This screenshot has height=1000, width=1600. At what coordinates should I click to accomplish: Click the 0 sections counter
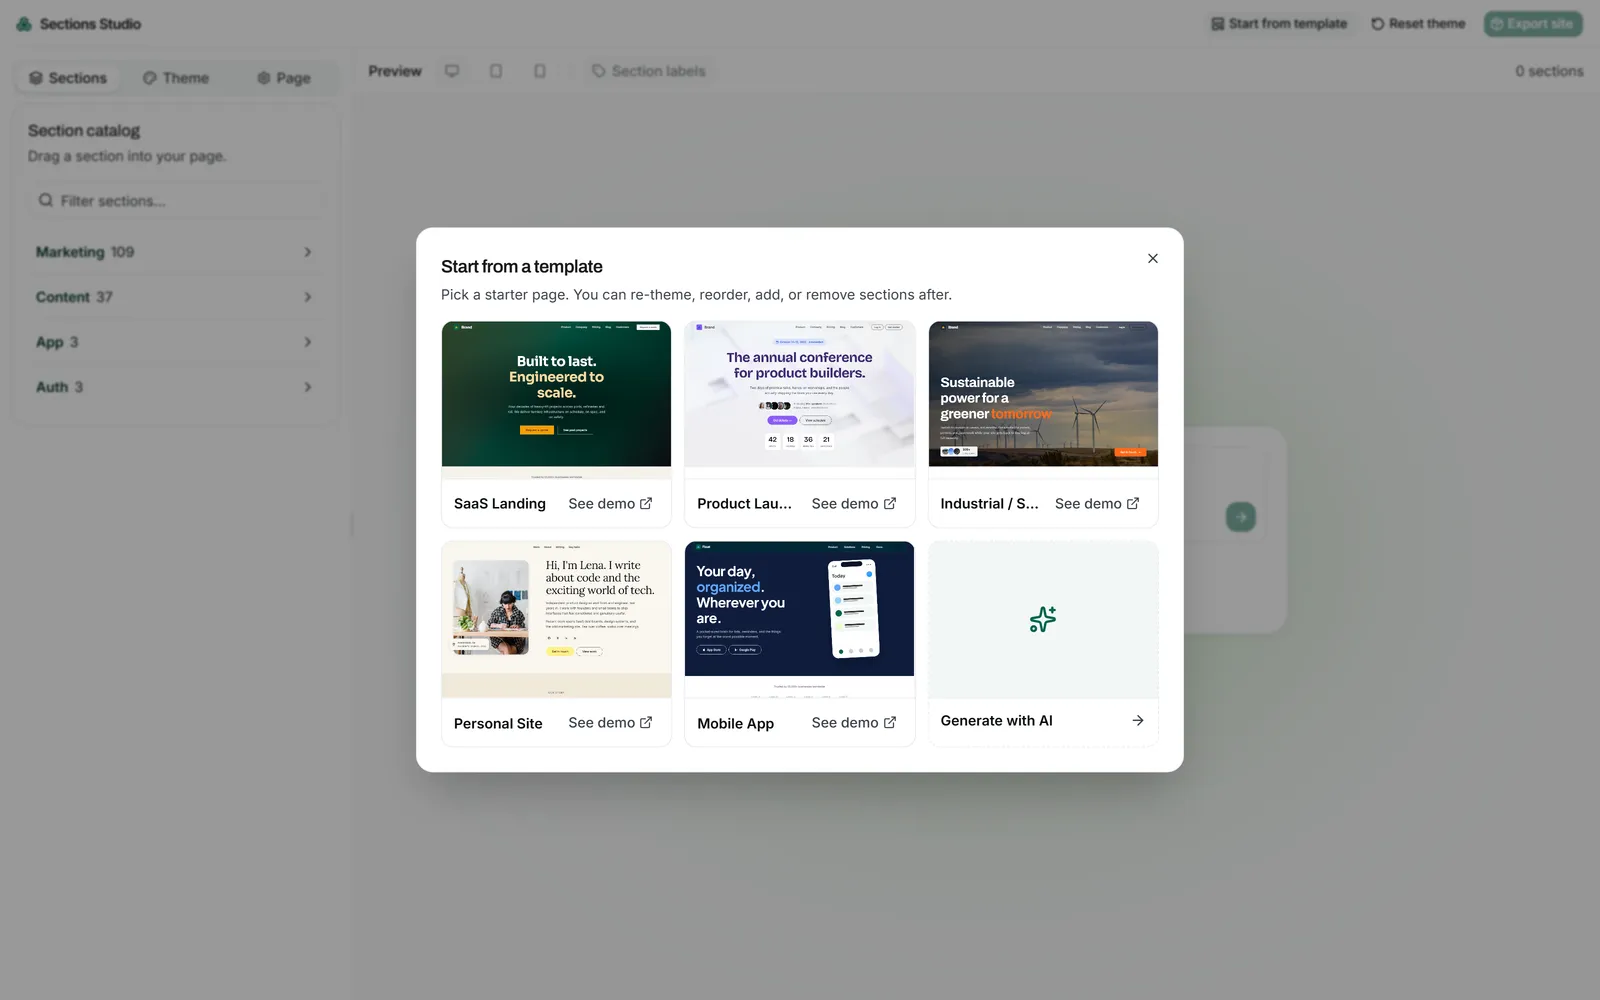1549,71
